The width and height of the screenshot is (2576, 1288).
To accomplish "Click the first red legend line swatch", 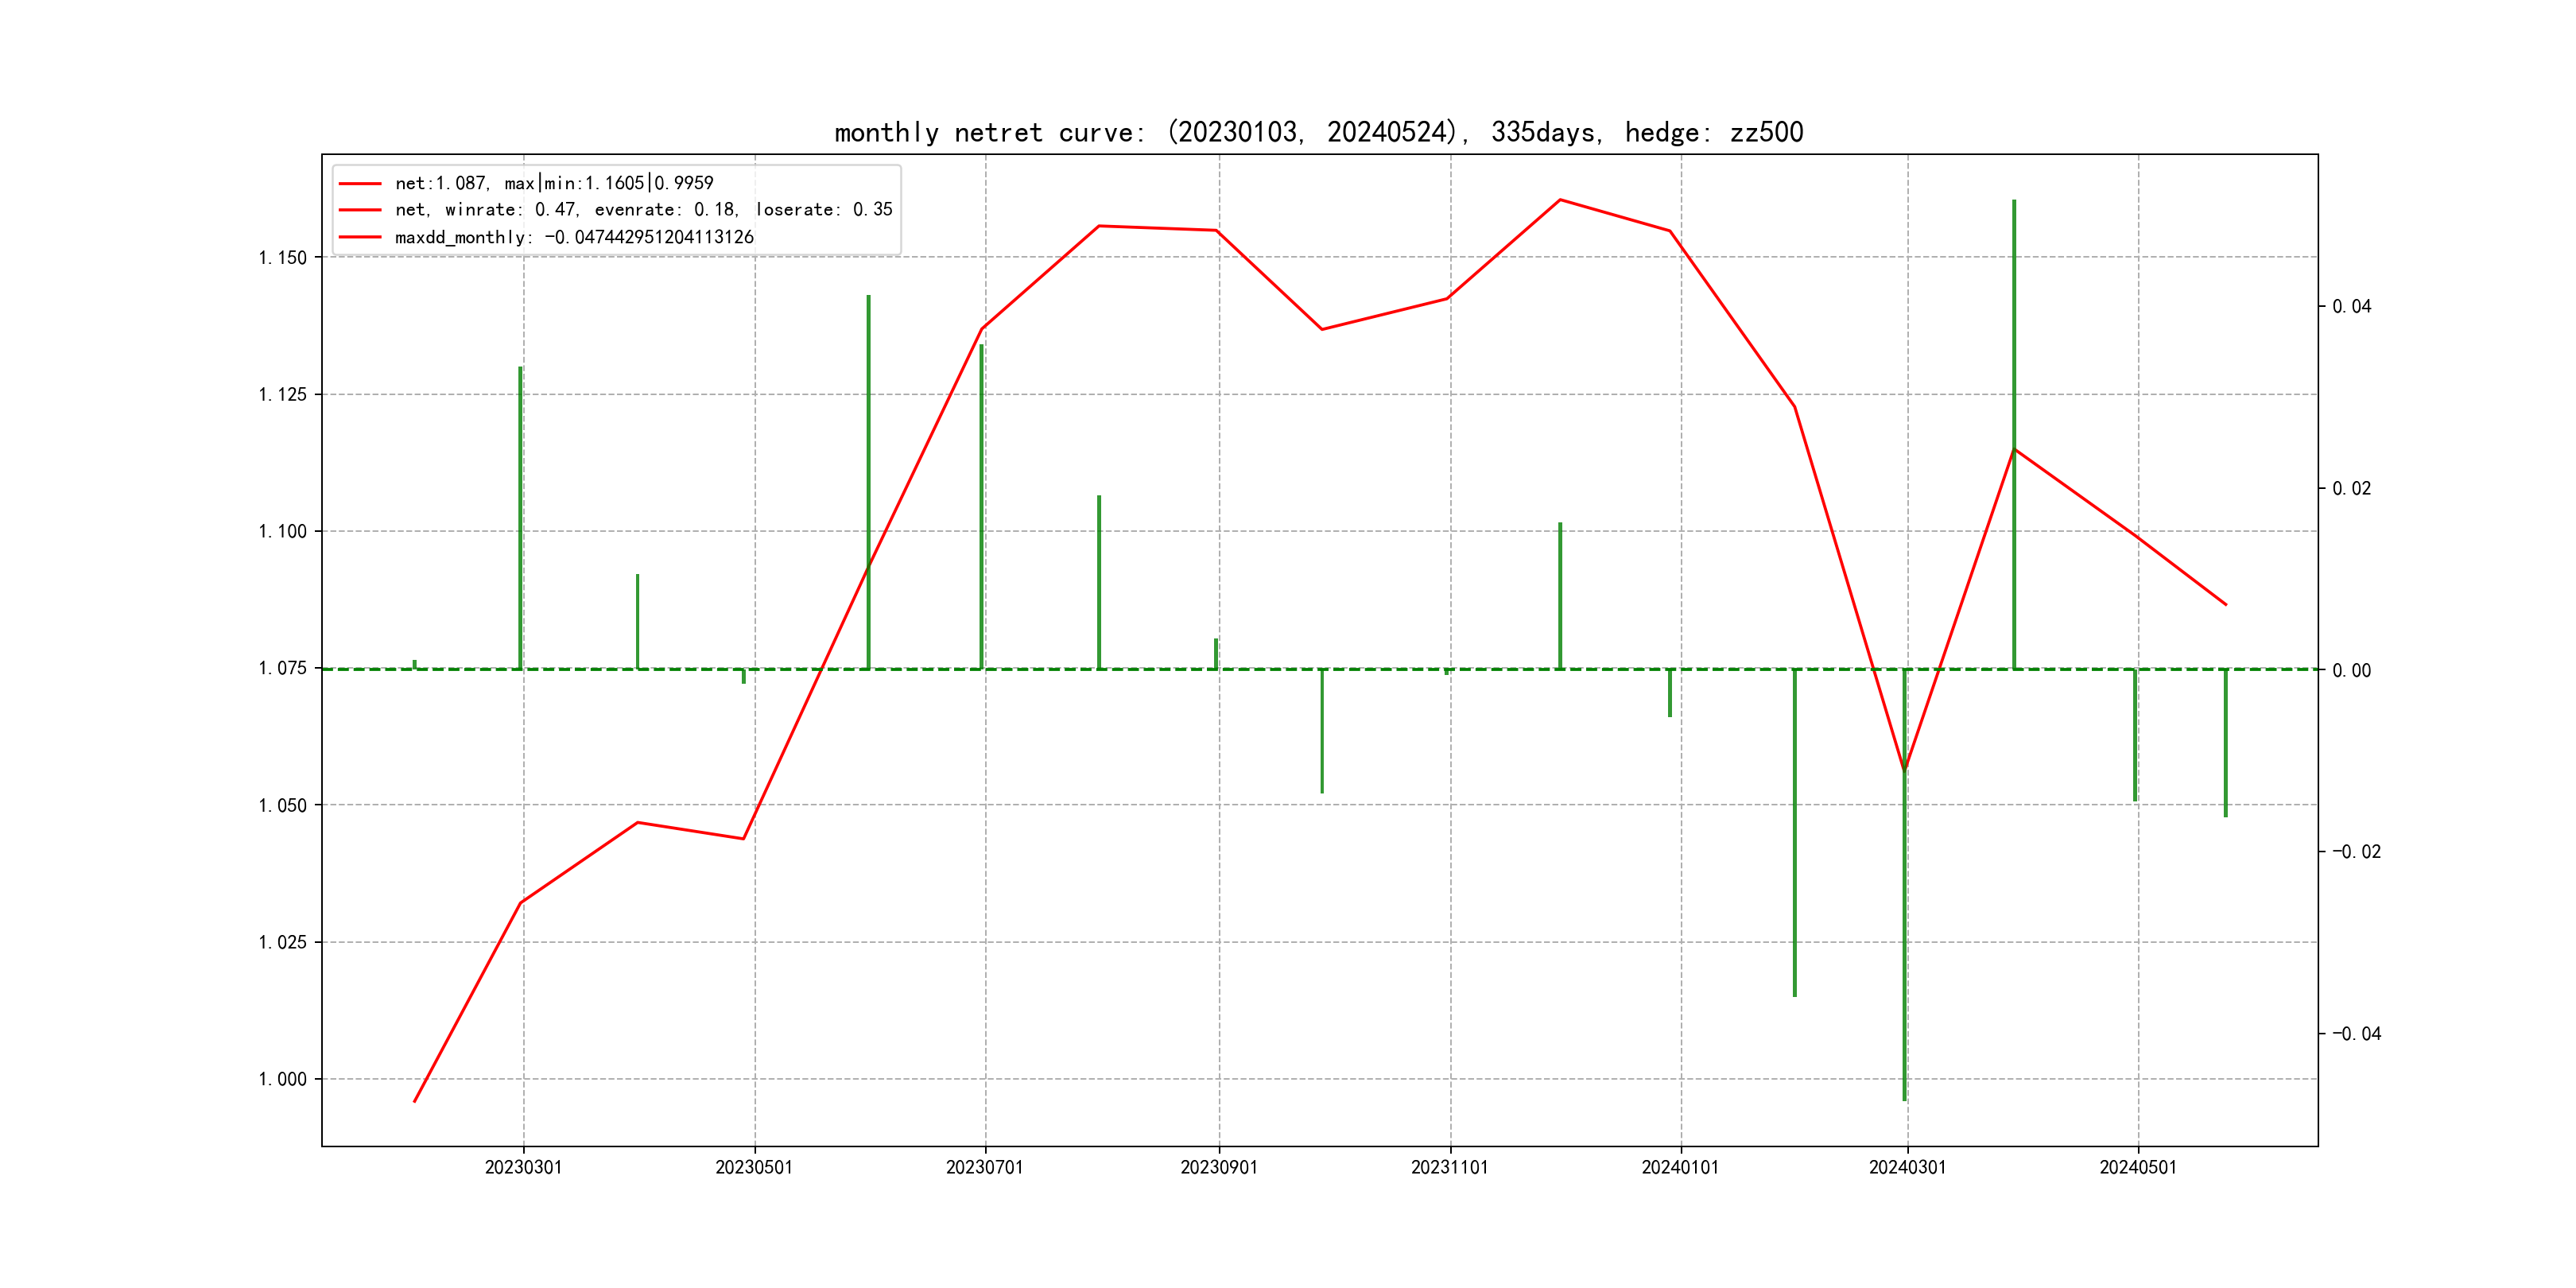I will (x=360, y=184).
